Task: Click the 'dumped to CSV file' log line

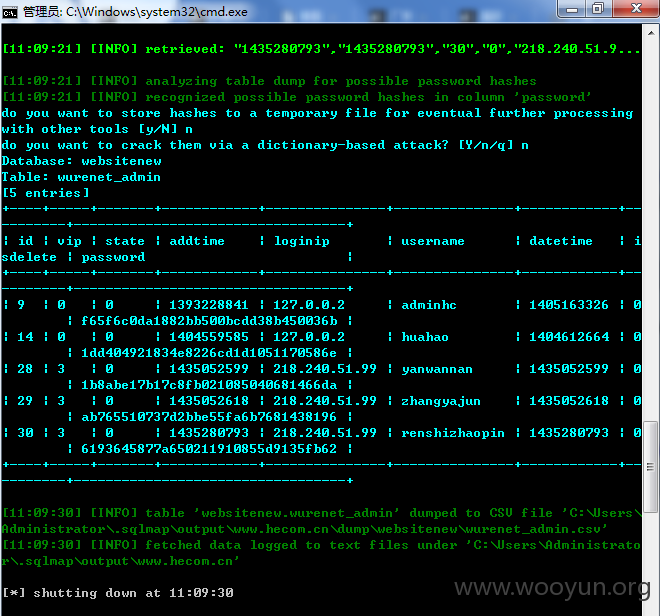Action: click(322, 521)
